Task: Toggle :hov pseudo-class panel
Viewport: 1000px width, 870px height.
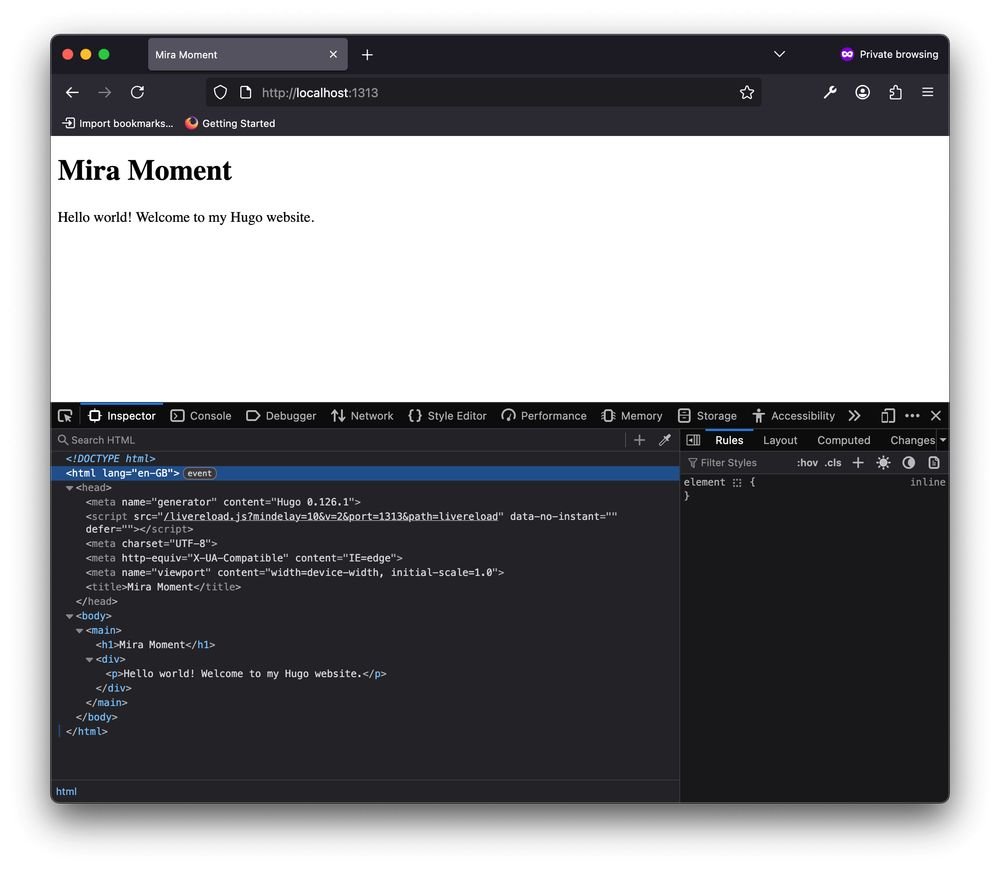Action: [x=807, y=463]
